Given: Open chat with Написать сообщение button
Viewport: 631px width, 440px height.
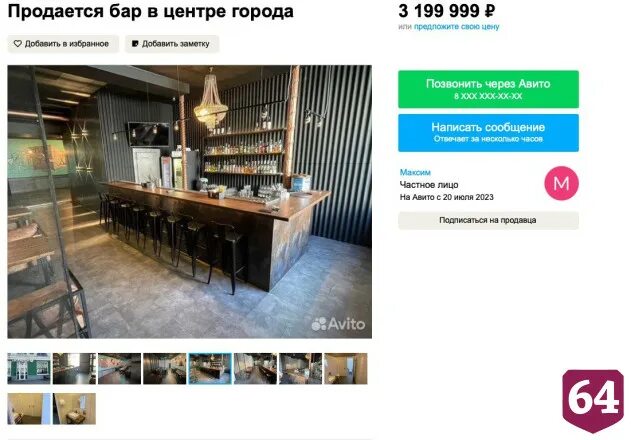Looking at the screenshot, I should [x=488, y=133].
